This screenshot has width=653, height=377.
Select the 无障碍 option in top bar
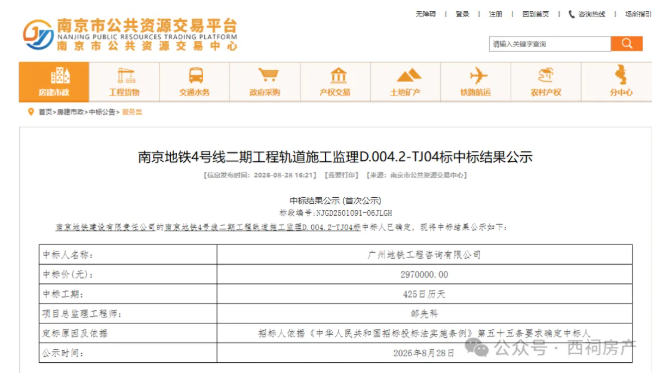click(425, 14)
